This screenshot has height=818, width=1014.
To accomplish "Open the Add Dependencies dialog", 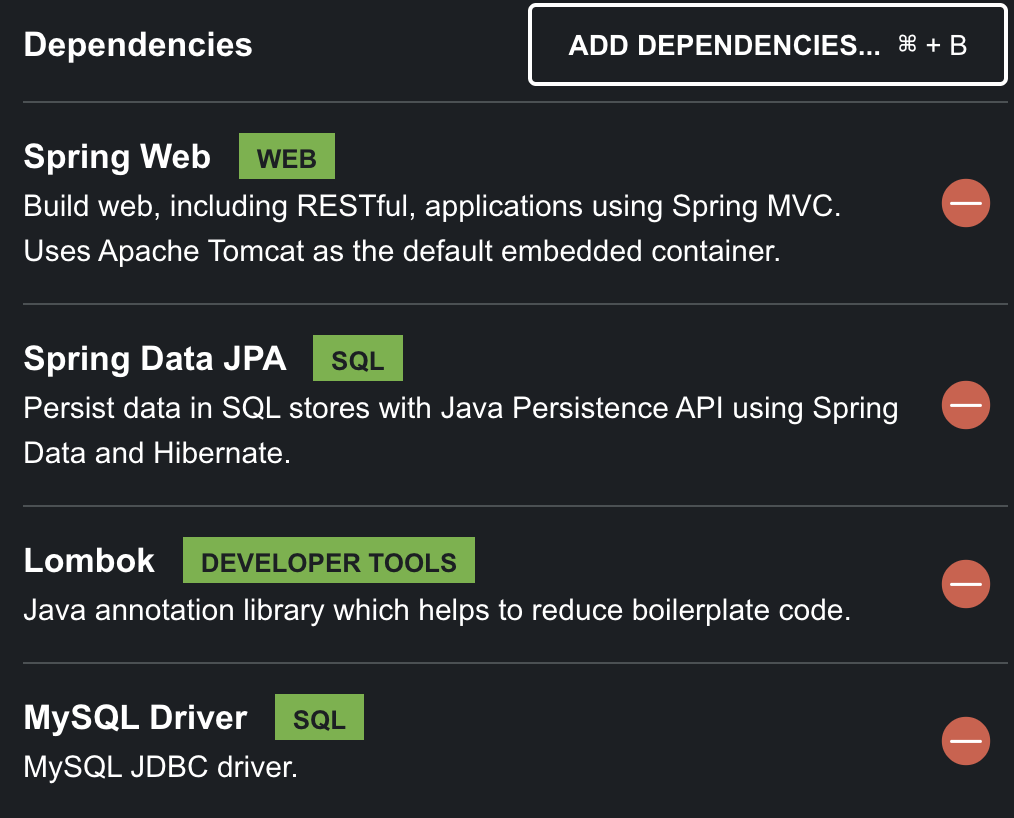I will (x=768, y=45).
